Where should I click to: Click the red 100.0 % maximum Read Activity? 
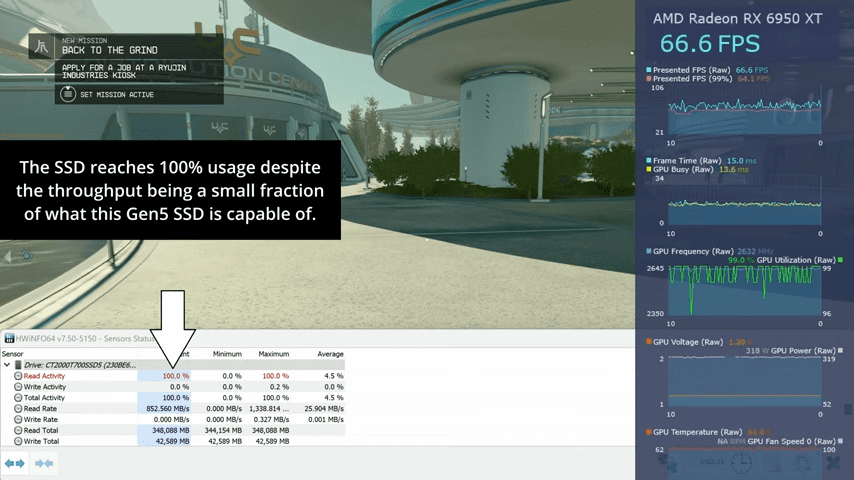tap(276, 376)
